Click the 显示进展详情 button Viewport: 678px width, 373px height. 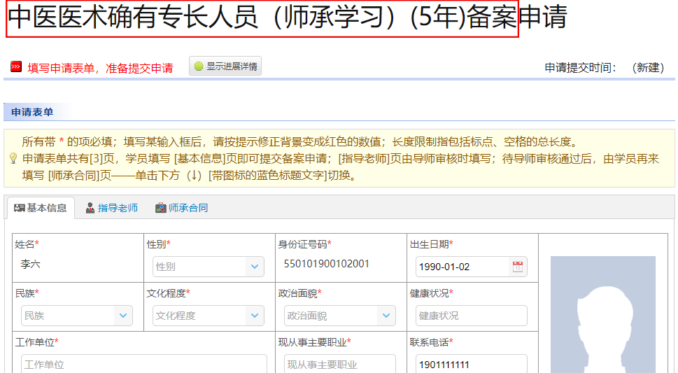225,66
